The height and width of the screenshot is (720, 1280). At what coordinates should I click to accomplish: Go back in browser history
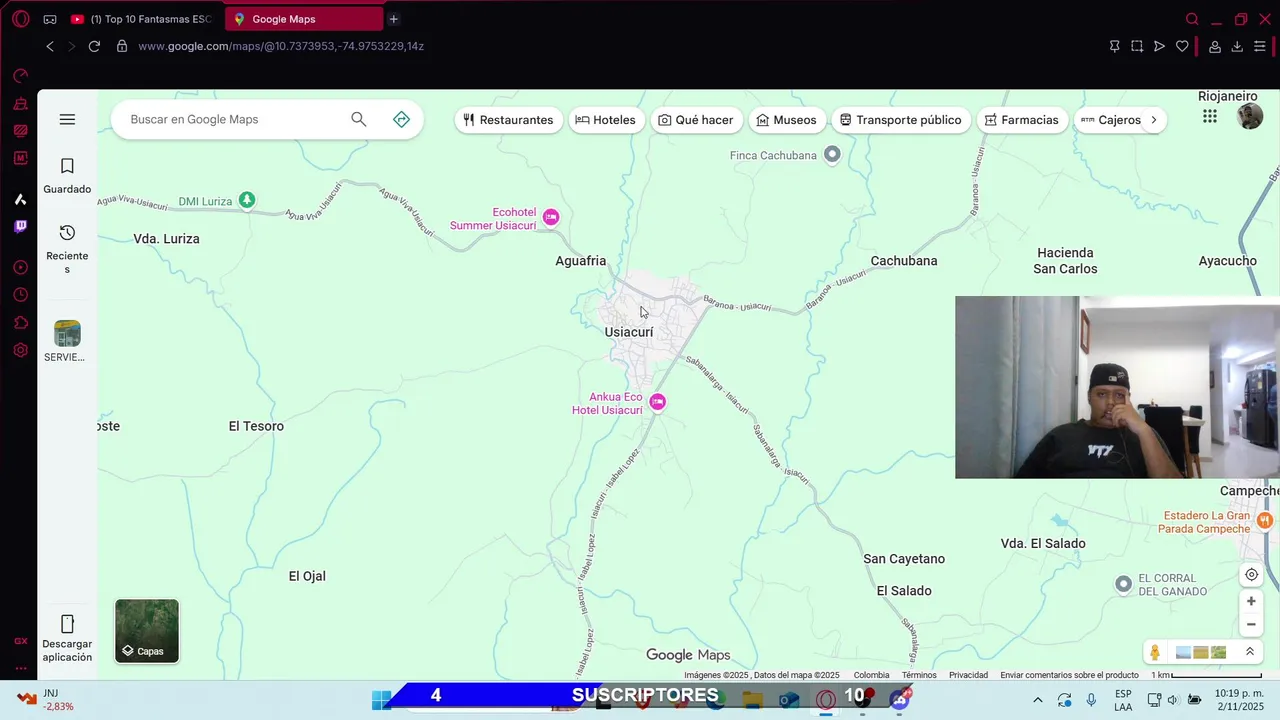[50, 46]
